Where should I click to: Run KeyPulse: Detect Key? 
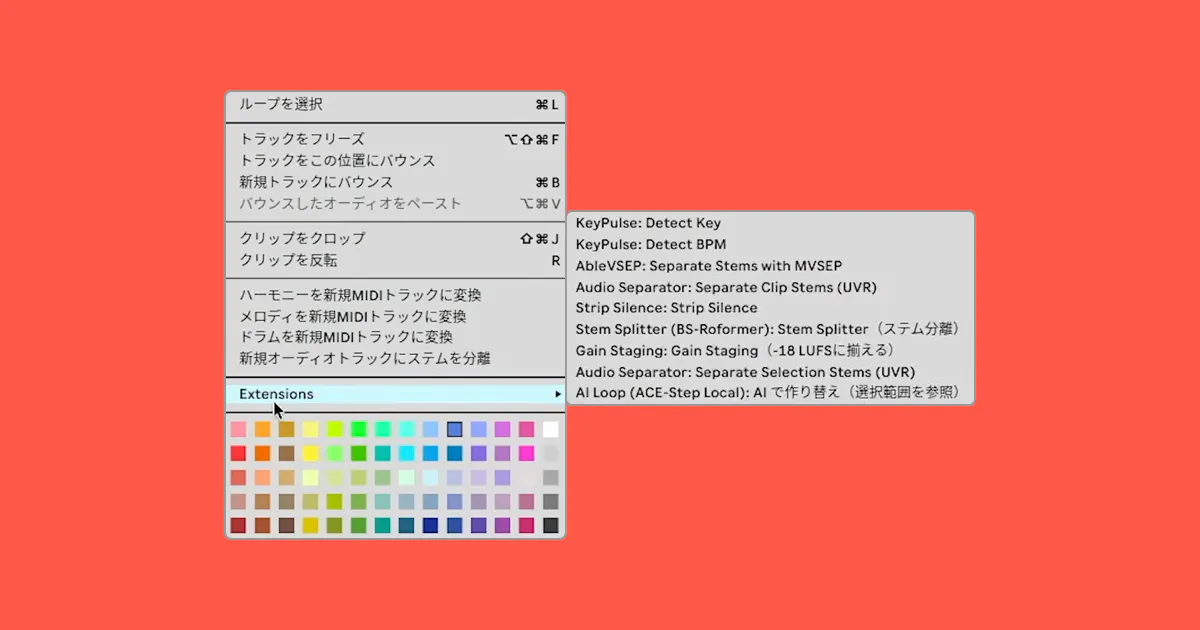tap(770, 223)
